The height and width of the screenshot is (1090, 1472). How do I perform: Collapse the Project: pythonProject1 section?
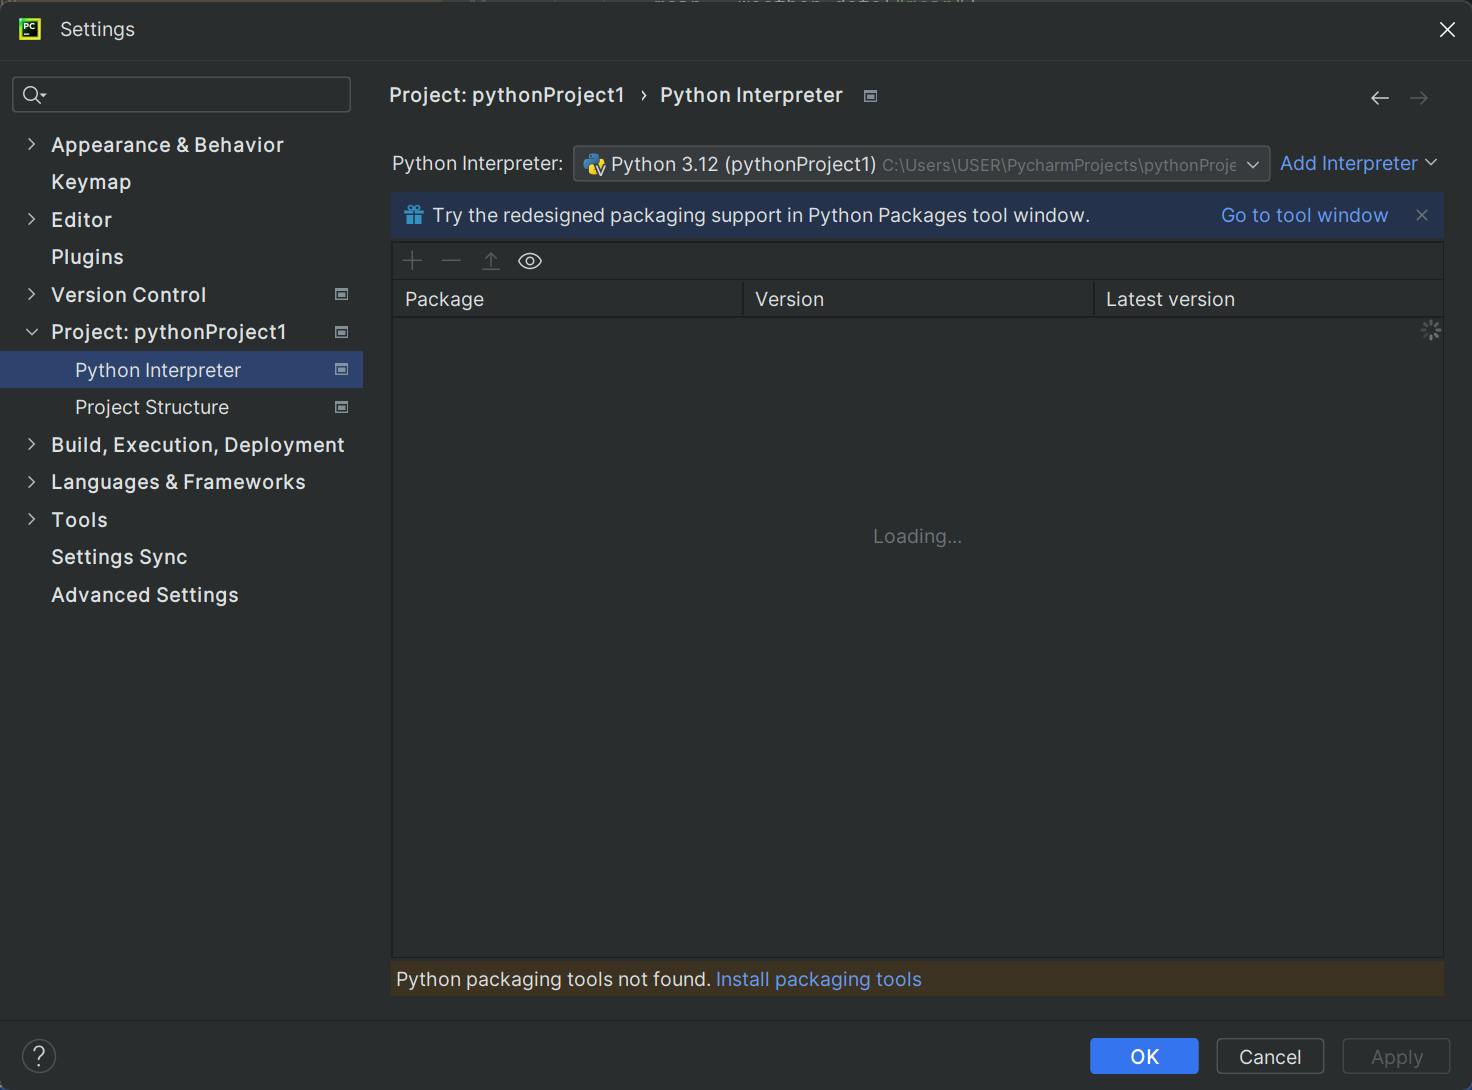pos(31,332)
